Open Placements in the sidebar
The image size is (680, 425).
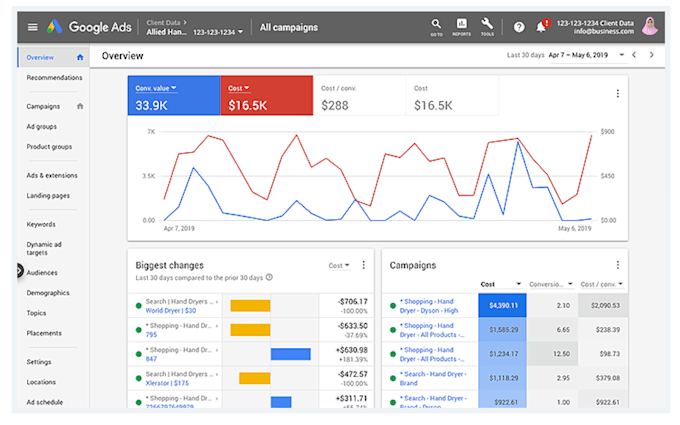pos(44,333)
